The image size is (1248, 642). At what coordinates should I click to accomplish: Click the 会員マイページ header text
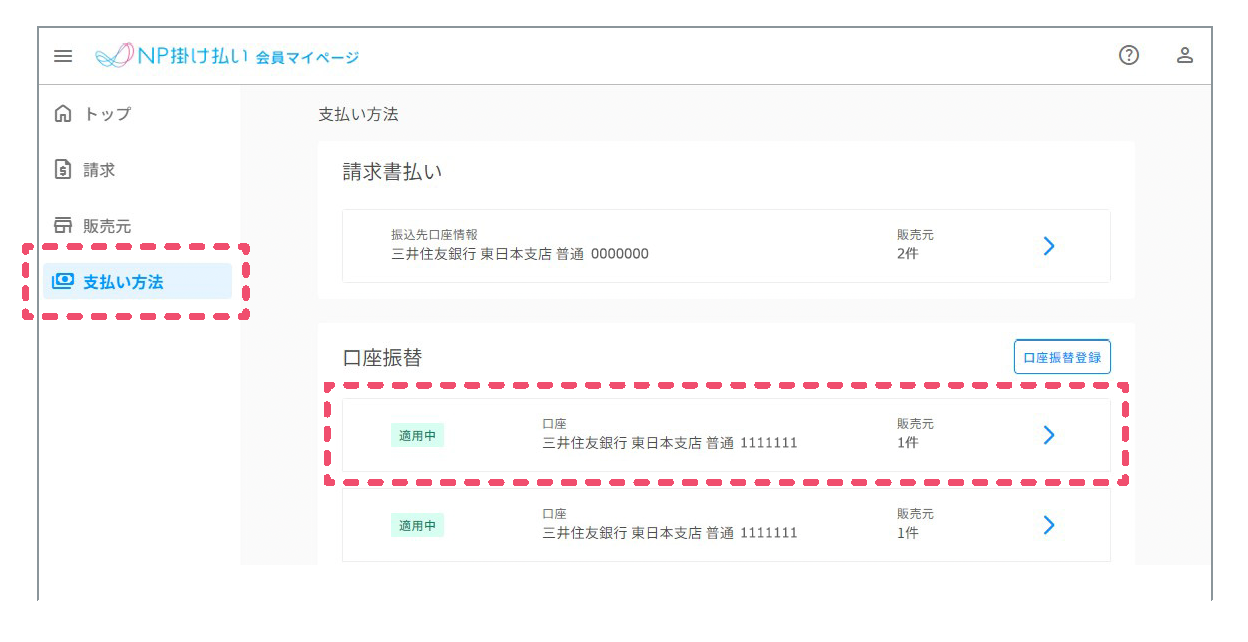[x=307, y=57]
